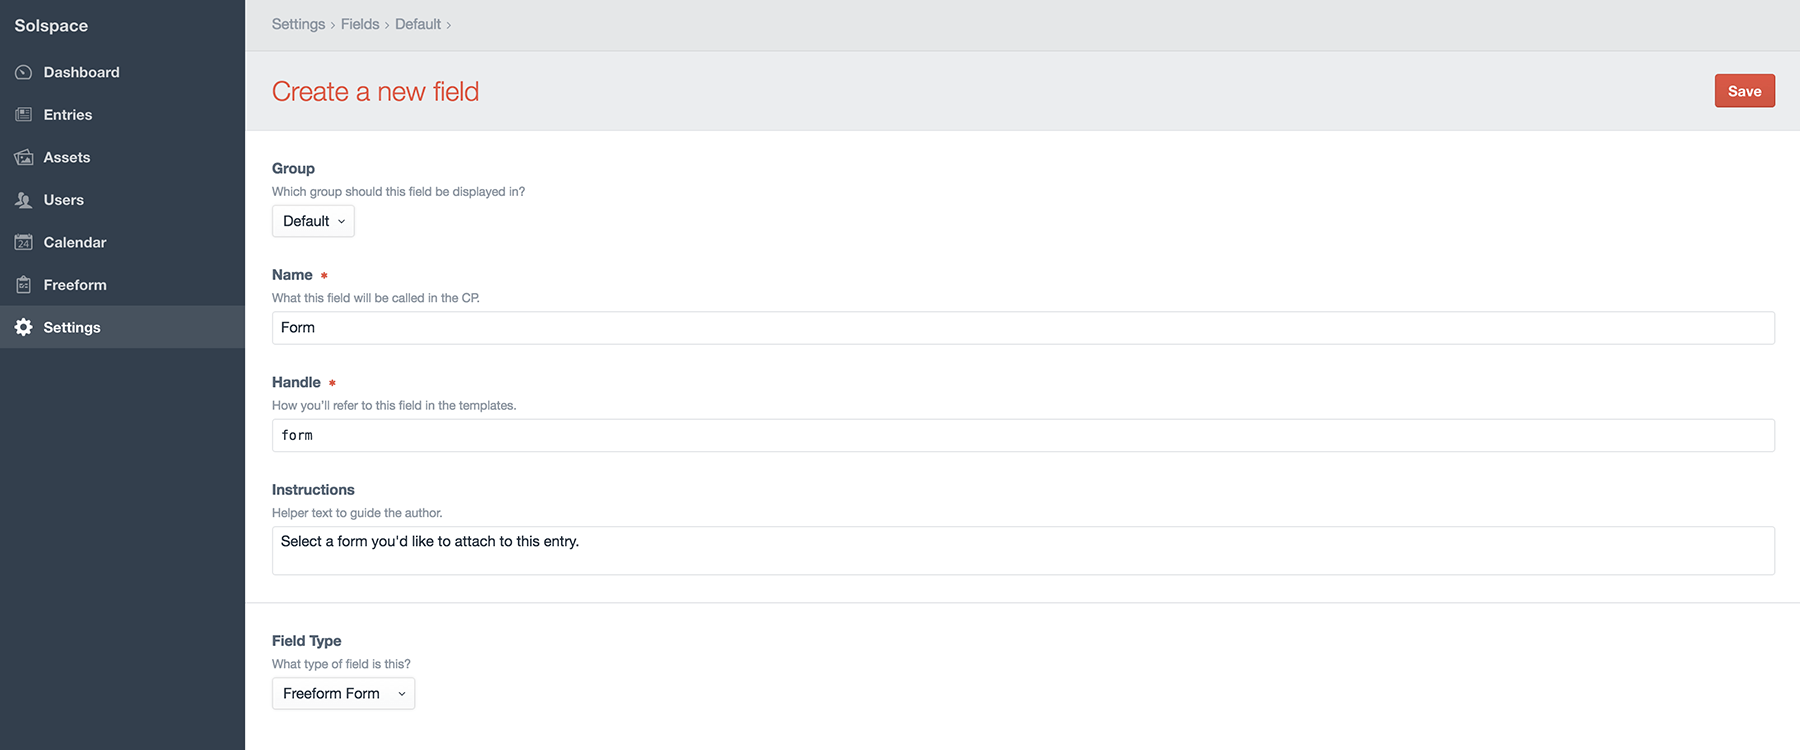
Task: Select Freeform in the sidebar menu
Action: coord(75,285)
